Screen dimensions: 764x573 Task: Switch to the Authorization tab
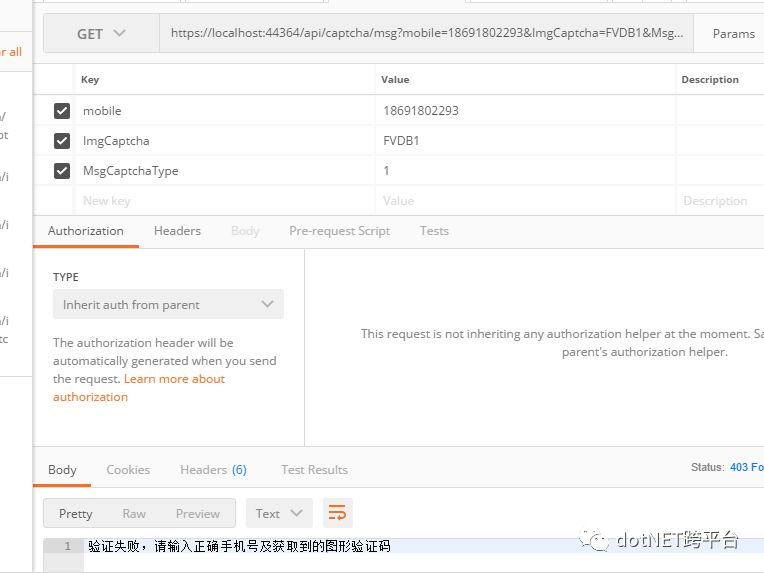tap(86, 231)
